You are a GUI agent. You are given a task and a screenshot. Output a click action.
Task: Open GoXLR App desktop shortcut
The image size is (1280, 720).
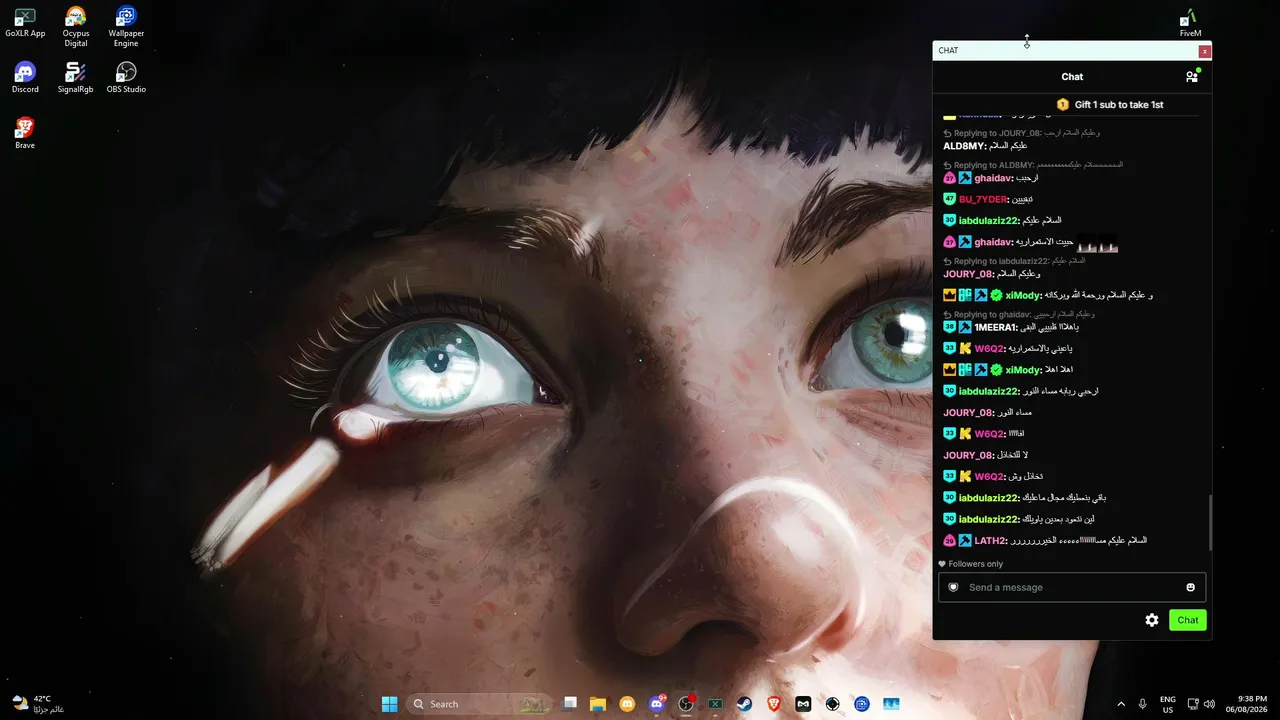coord(25,23)
